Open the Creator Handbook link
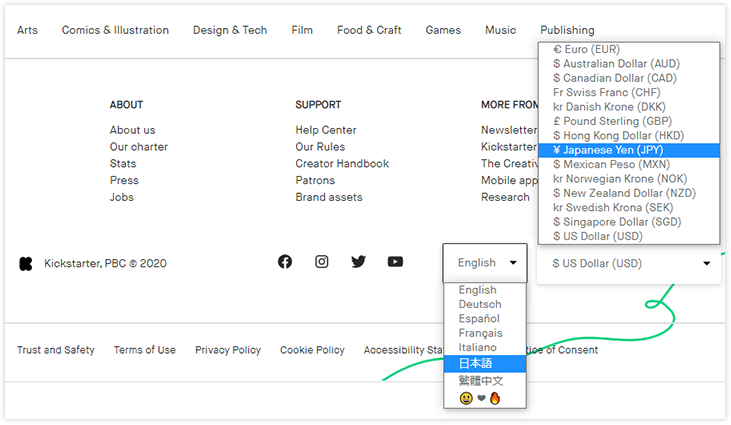The width and height of the screenshot is (731, 425). point(342,164)
